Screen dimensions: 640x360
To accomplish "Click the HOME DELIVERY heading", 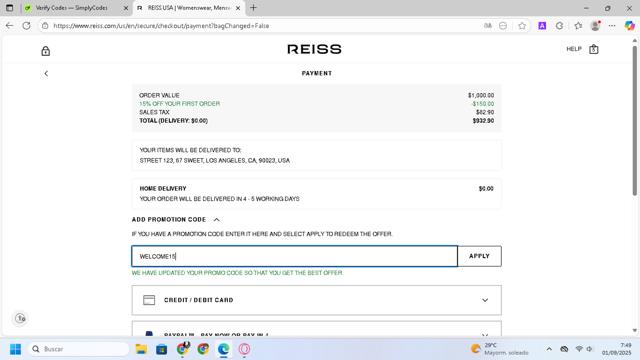I will click(x=163, y=189).
